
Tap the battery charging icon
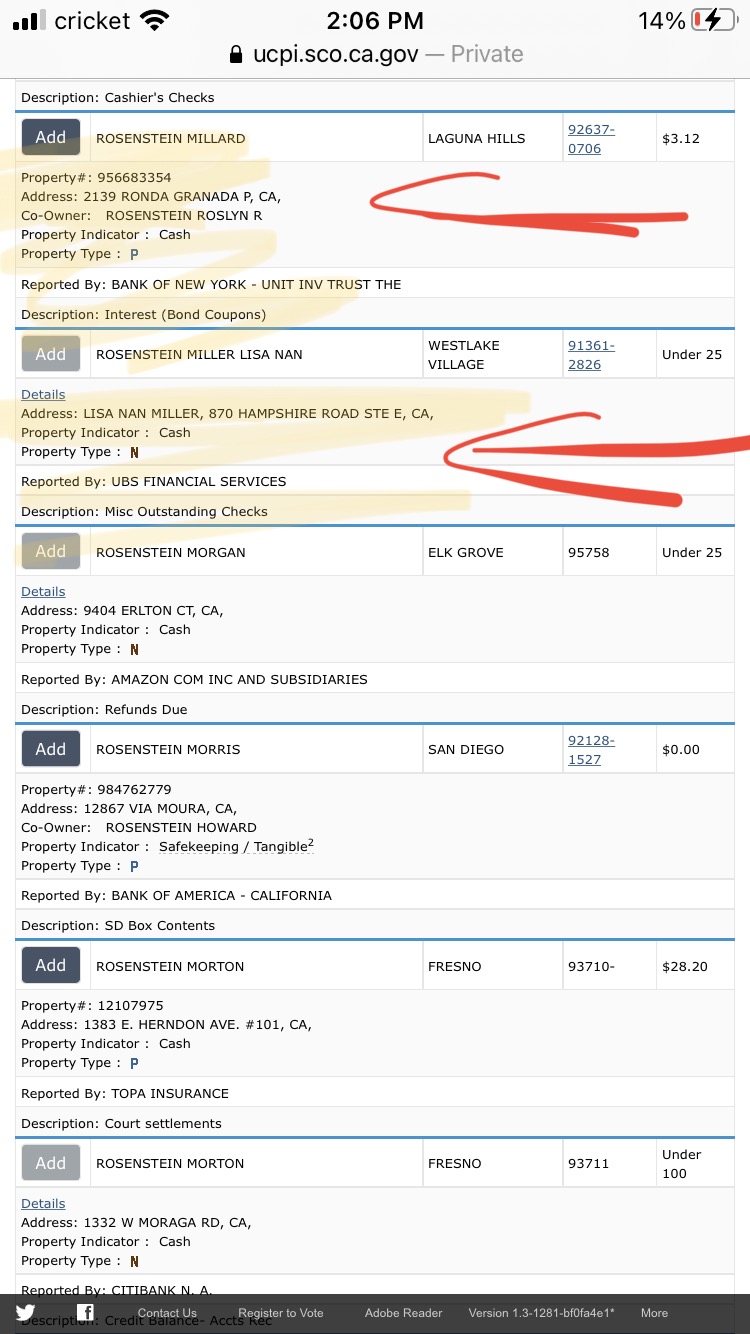tap(713, 20)
